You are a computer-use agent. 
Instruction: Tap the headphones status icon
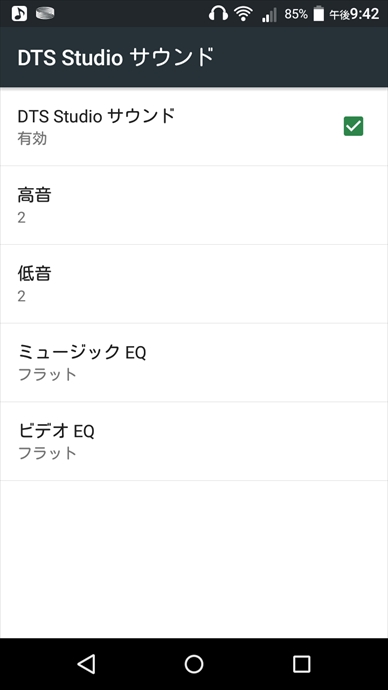[x=218, y=14]
